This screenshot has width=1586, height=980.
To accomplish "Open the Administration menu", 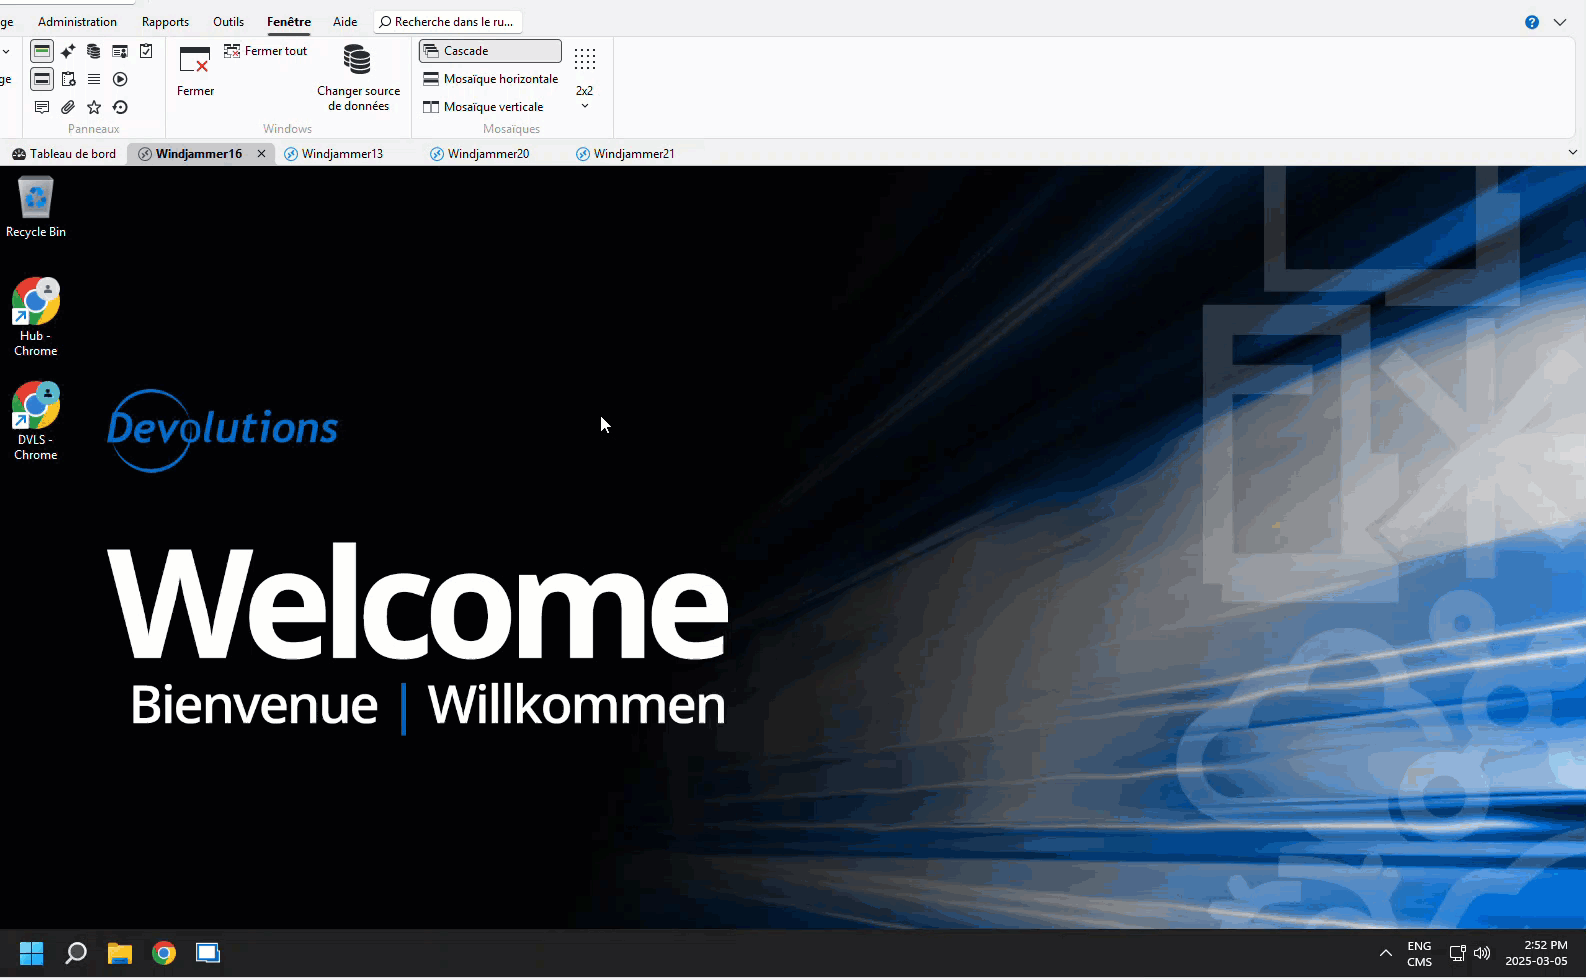I will 77,22.
